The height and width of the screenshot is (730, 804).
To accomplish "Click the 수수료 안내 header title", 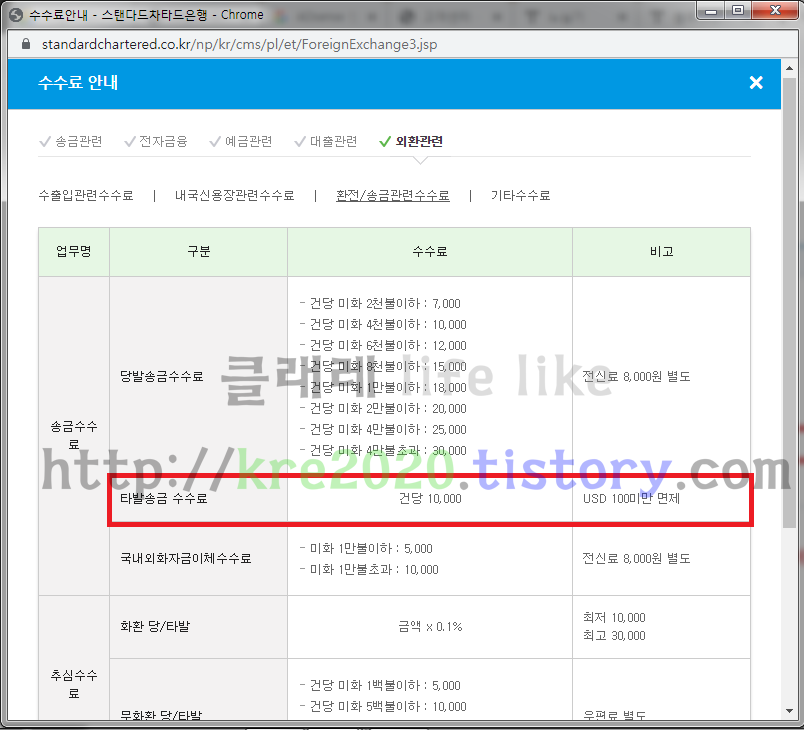I will [78, 83].
